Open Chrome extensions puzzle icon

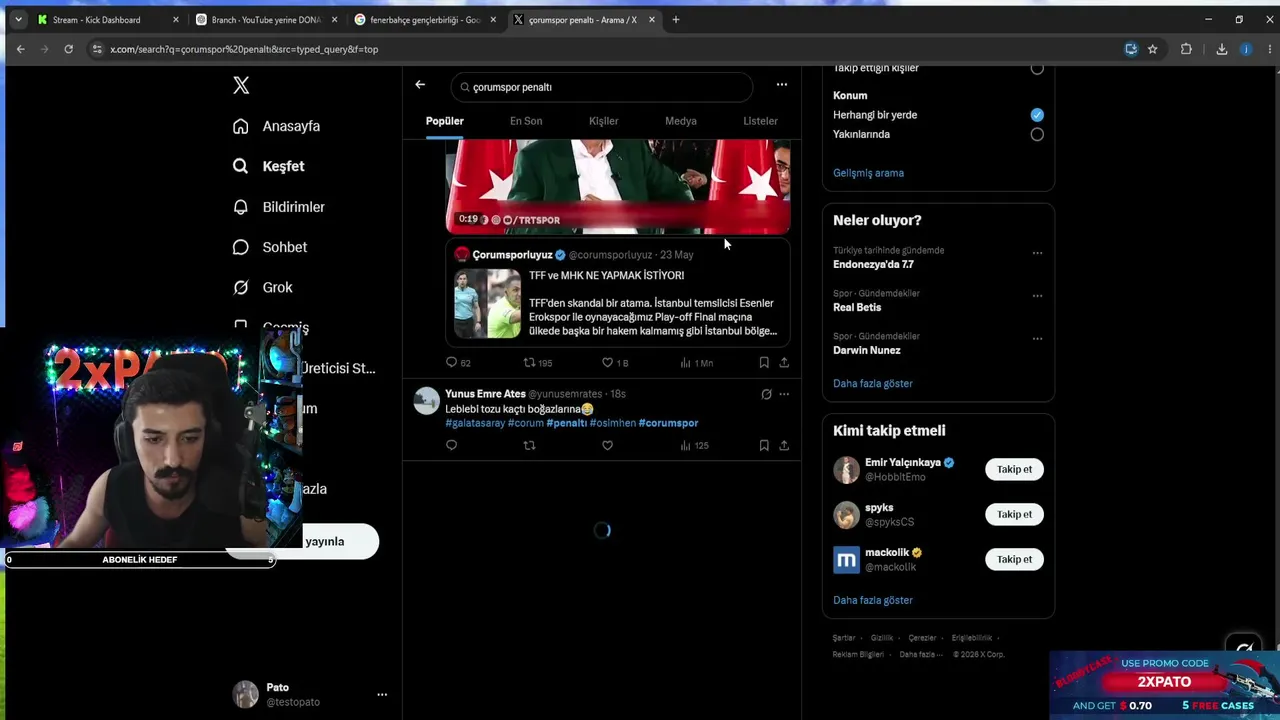(x=1186, y=49)
